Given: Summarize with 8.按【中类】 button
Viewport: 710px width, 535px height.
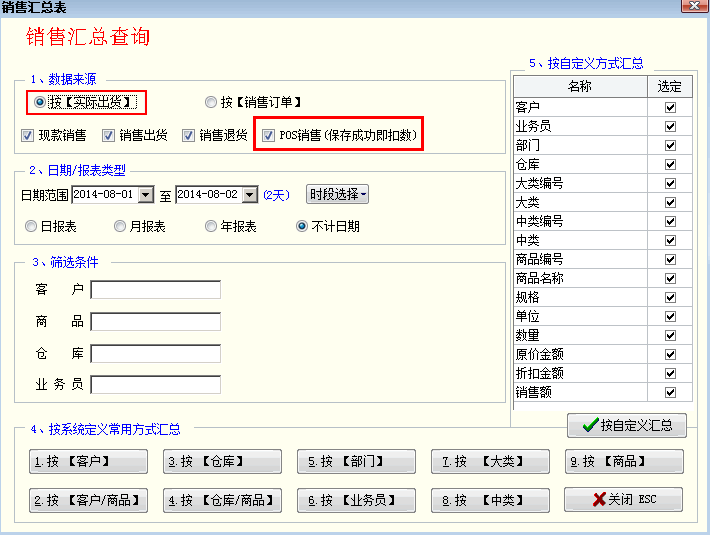Looking at the screenshot, I should [x=490, y=501].
